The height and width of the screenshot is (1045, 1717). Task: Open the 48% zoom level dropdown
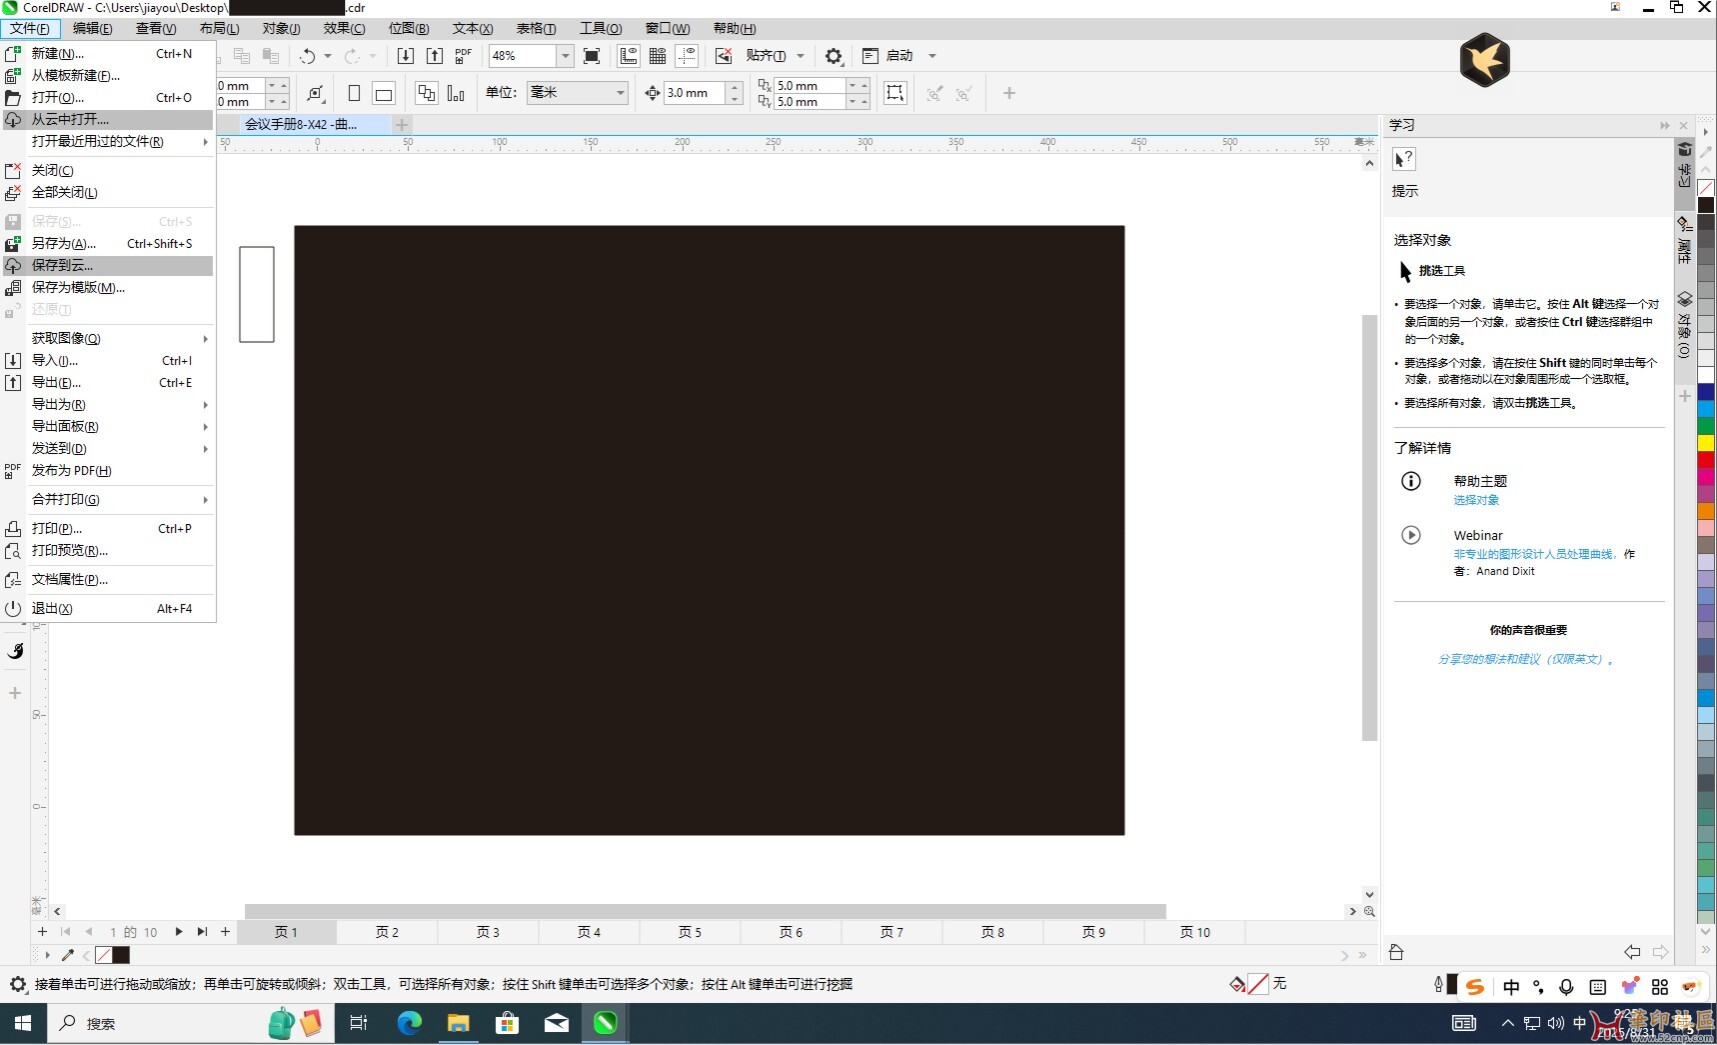565,56
